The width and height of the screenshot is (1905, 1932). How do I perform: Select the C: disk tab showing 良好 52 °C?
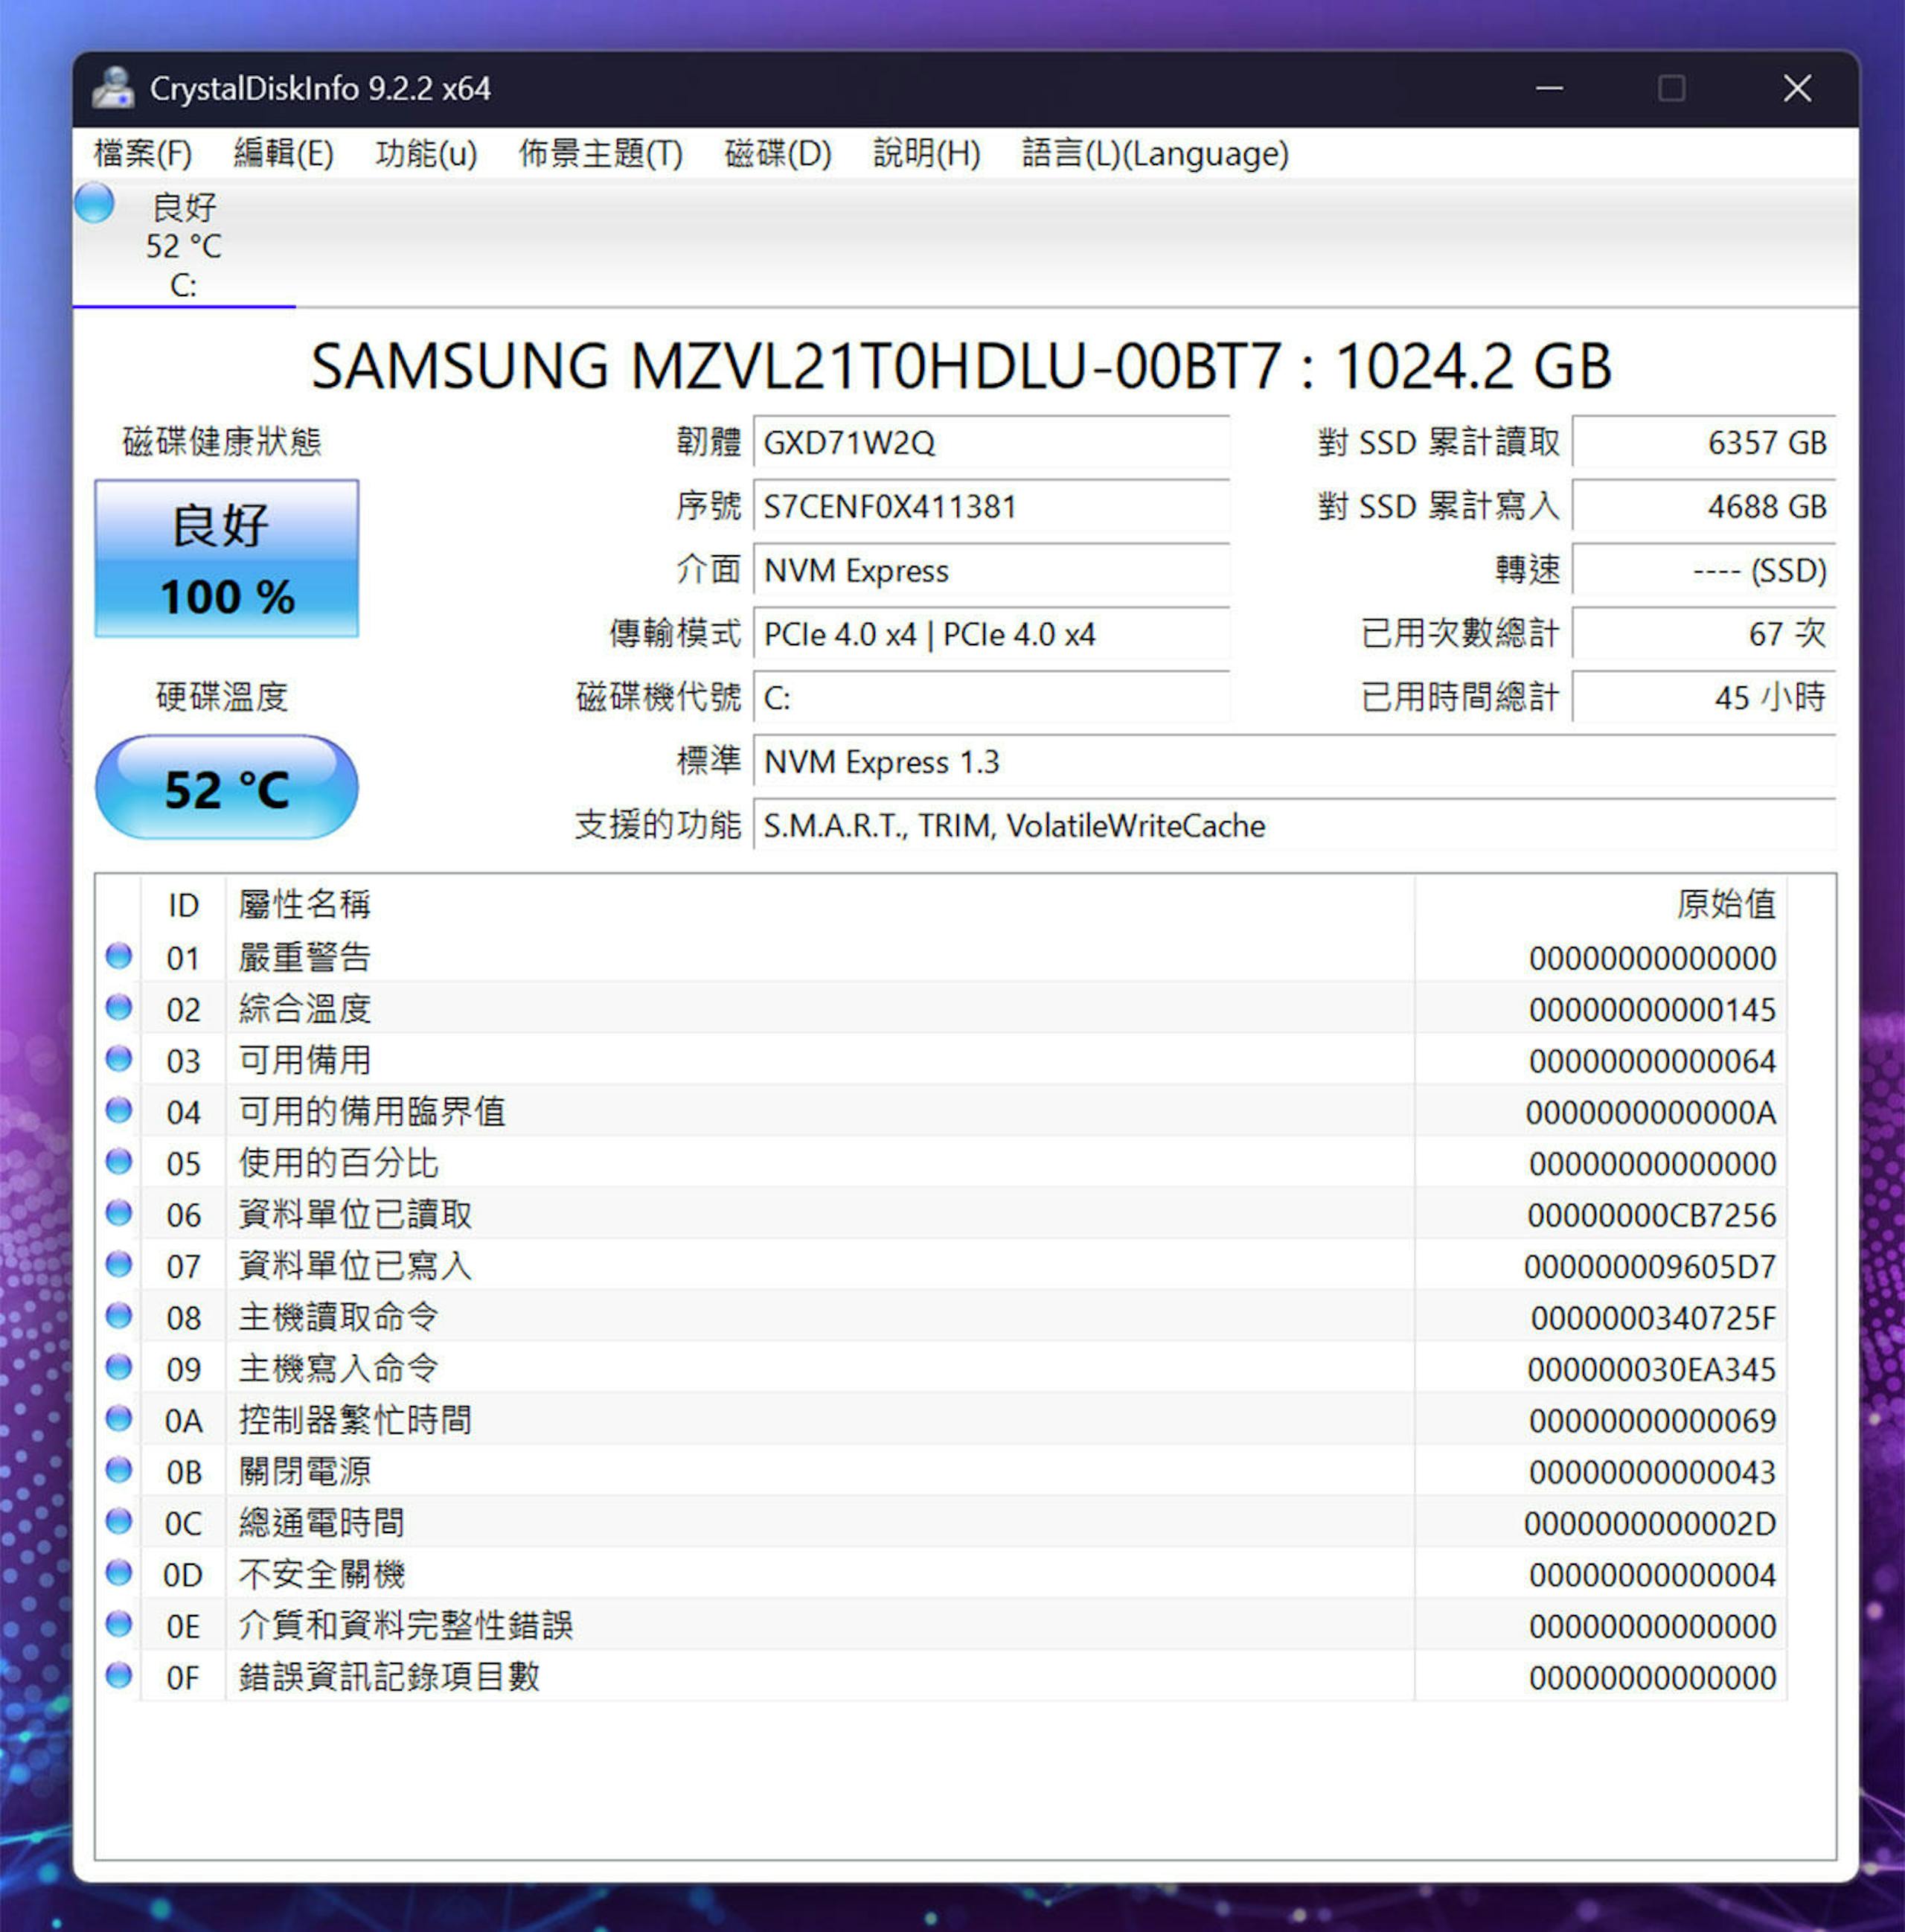(184, 244)
